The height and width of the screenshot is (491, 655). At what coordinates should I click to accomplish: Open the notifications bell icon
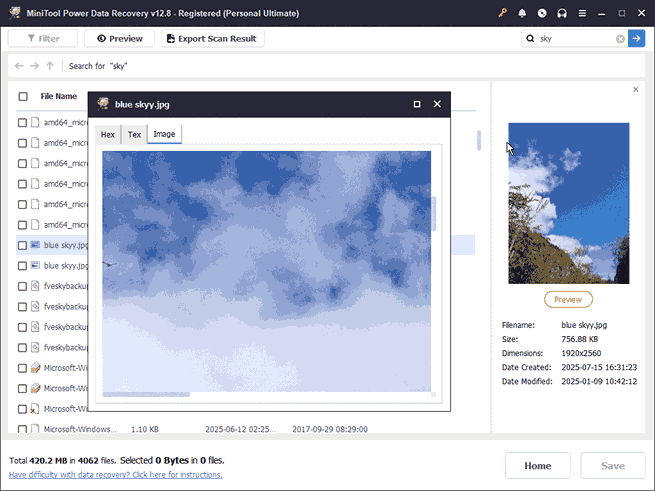[x=522, y=13]
